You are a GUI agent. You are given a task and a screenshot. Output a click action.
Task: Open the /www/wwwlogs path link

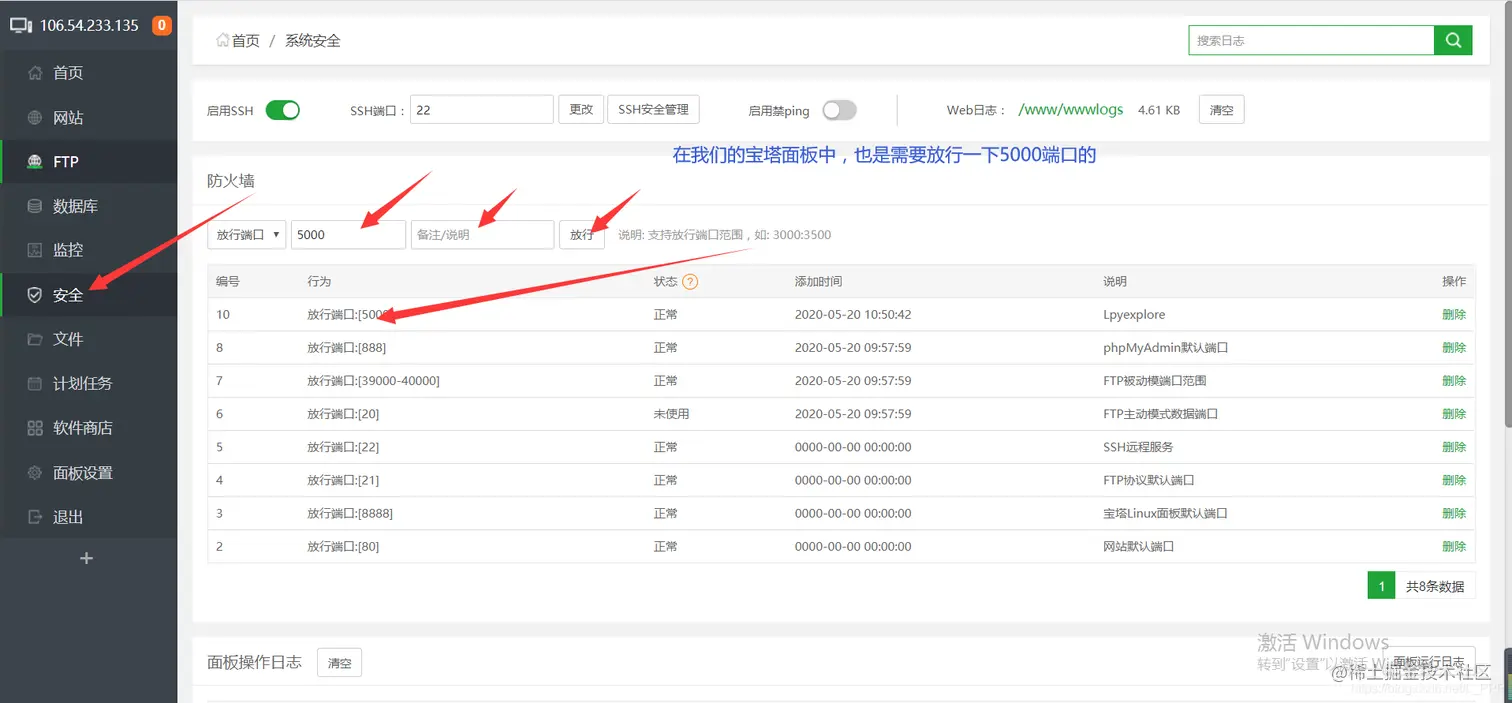pyautogui.click(x=1070, y=110)
